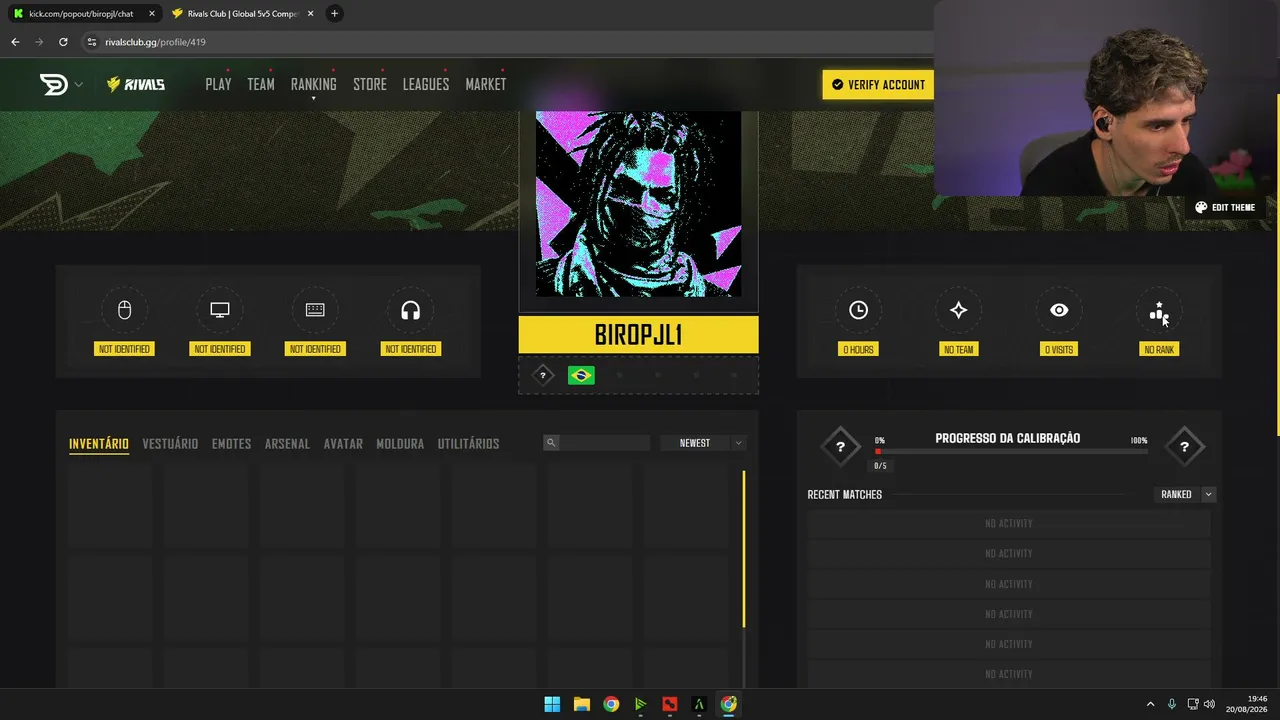Click the 0 Visits label

click(x=1059, y=349)
